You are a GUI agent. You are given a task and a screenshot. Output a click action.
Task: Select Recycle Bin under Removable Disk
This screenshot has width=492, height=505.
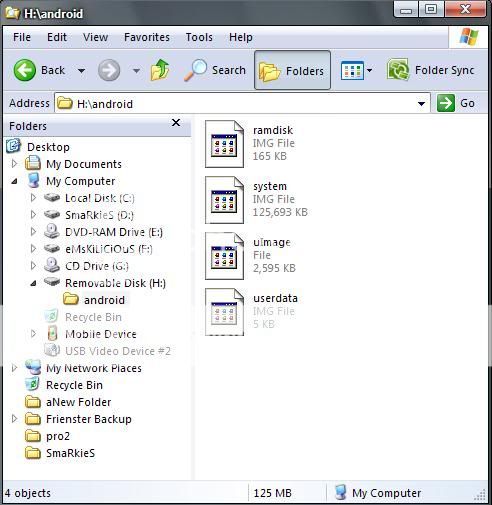coord(93,317)
